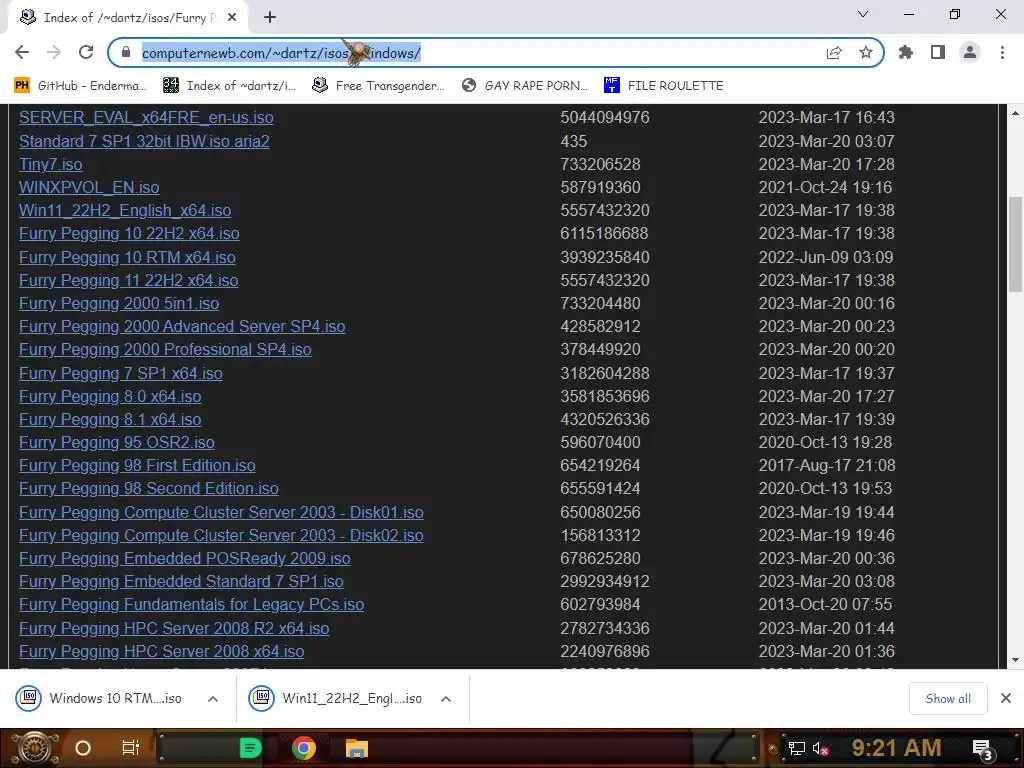Open the 98 Second Edition.iso link
Screen dimensions: 1024x768
149,488
